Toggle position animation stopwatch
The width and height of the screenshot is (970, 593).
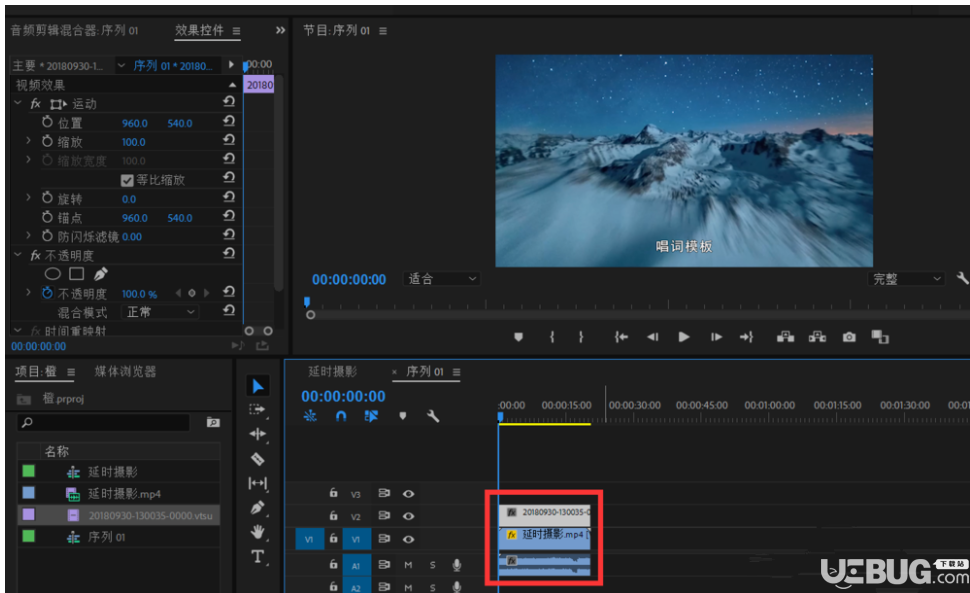[x=47, y=122]
